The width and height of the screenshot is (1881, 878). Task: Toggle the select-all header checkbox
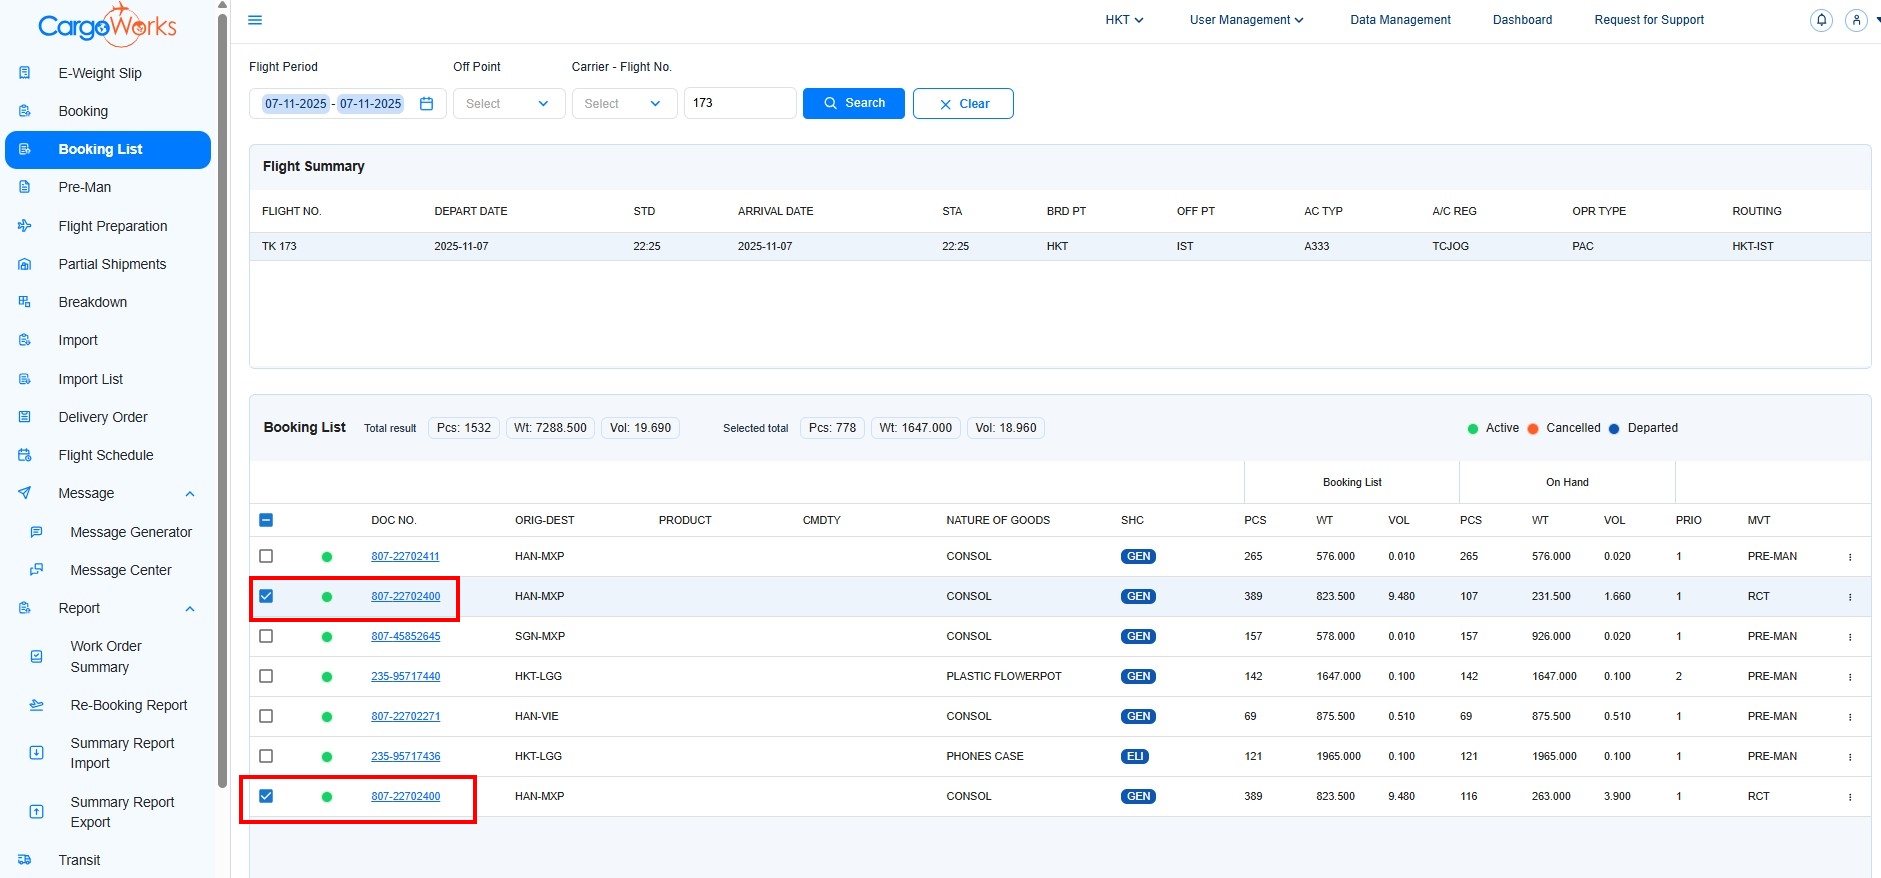[266, 520]
